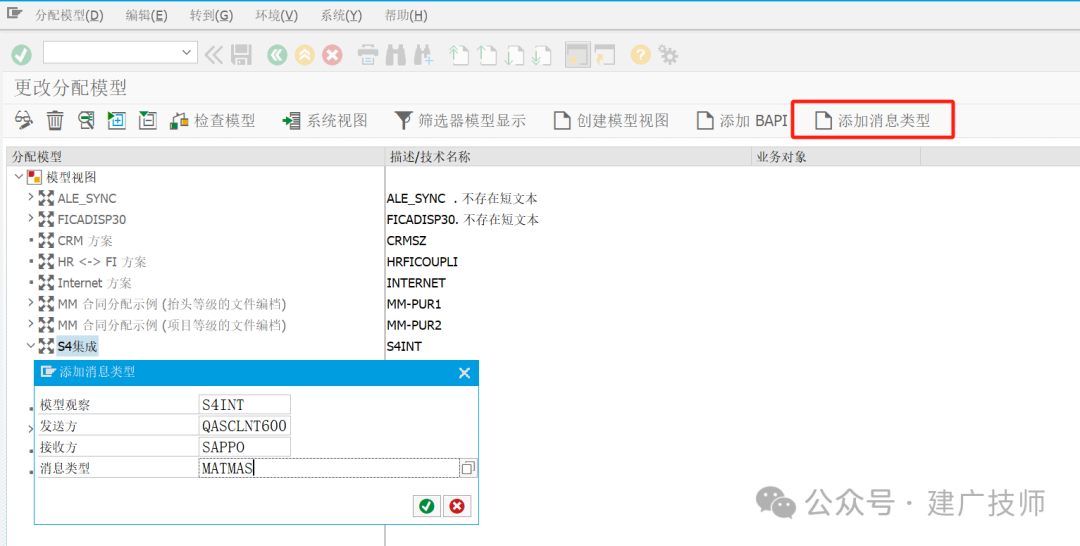This screenshot has width=1080, height=546.
Task: Click the green Enter checkmark in the top toolbar
Action: click(x=21, y=54)
